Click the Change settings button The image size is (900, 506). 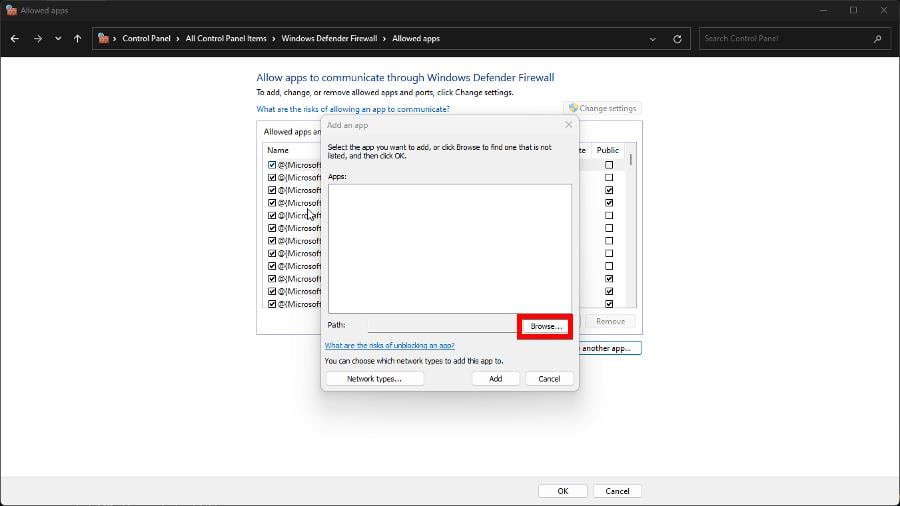pos(603,108)
